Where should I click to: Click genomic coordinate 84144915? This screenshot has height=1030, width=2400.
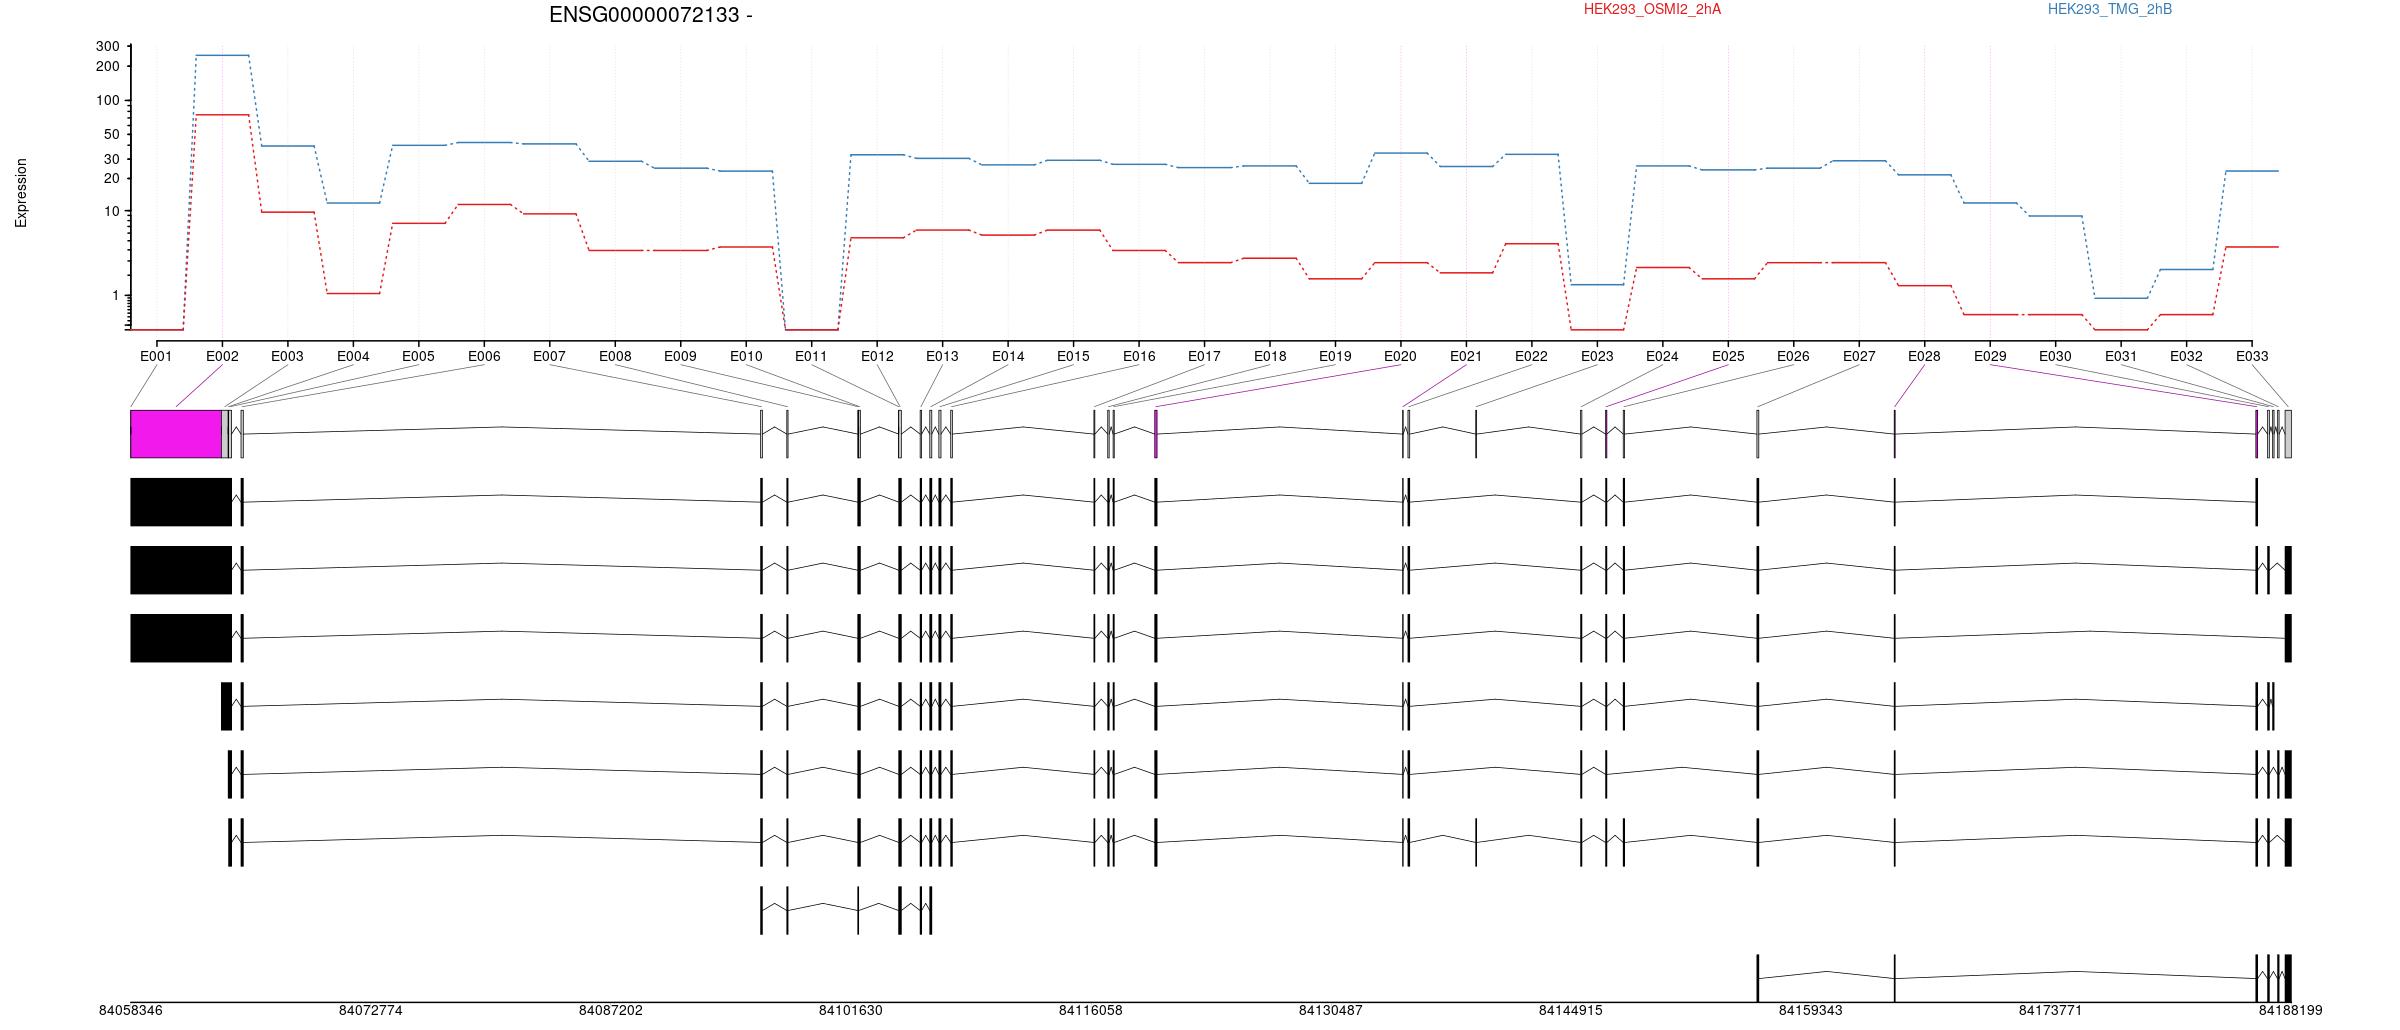[1571, 1011]
